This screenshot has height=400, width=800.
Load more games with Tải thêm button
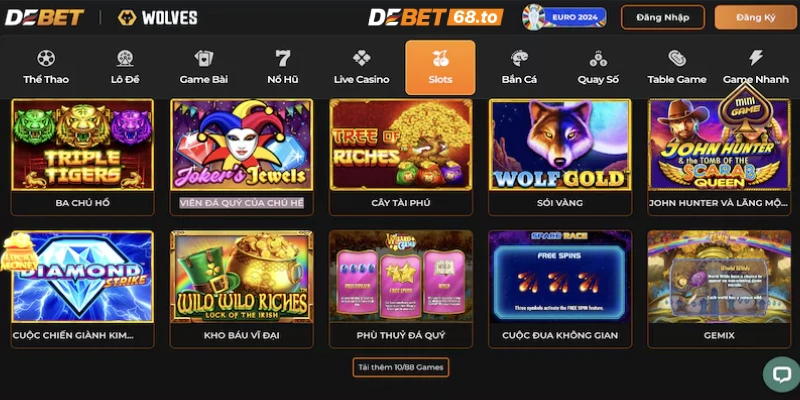(401, 367)
